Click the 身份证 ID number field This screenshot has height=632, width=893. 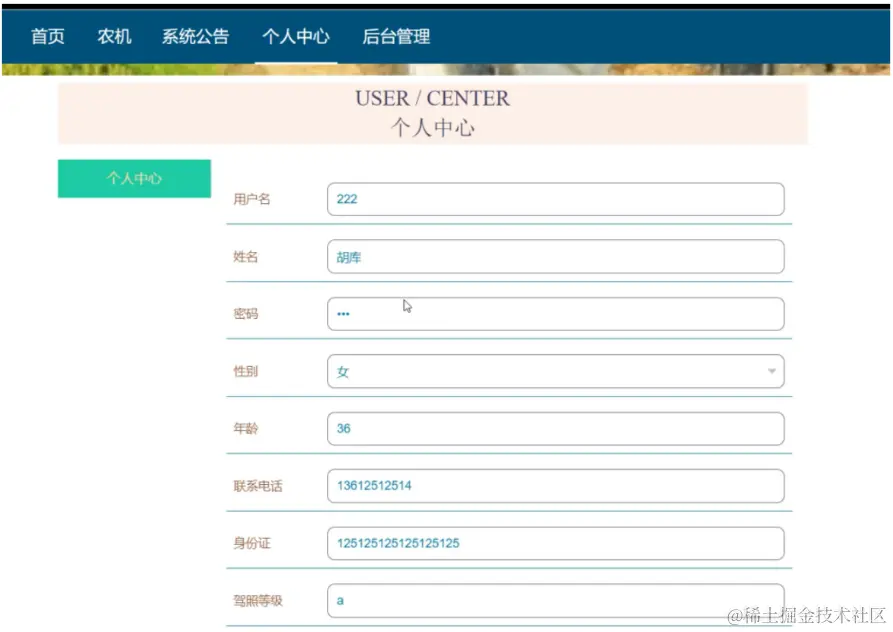[555, 543]
